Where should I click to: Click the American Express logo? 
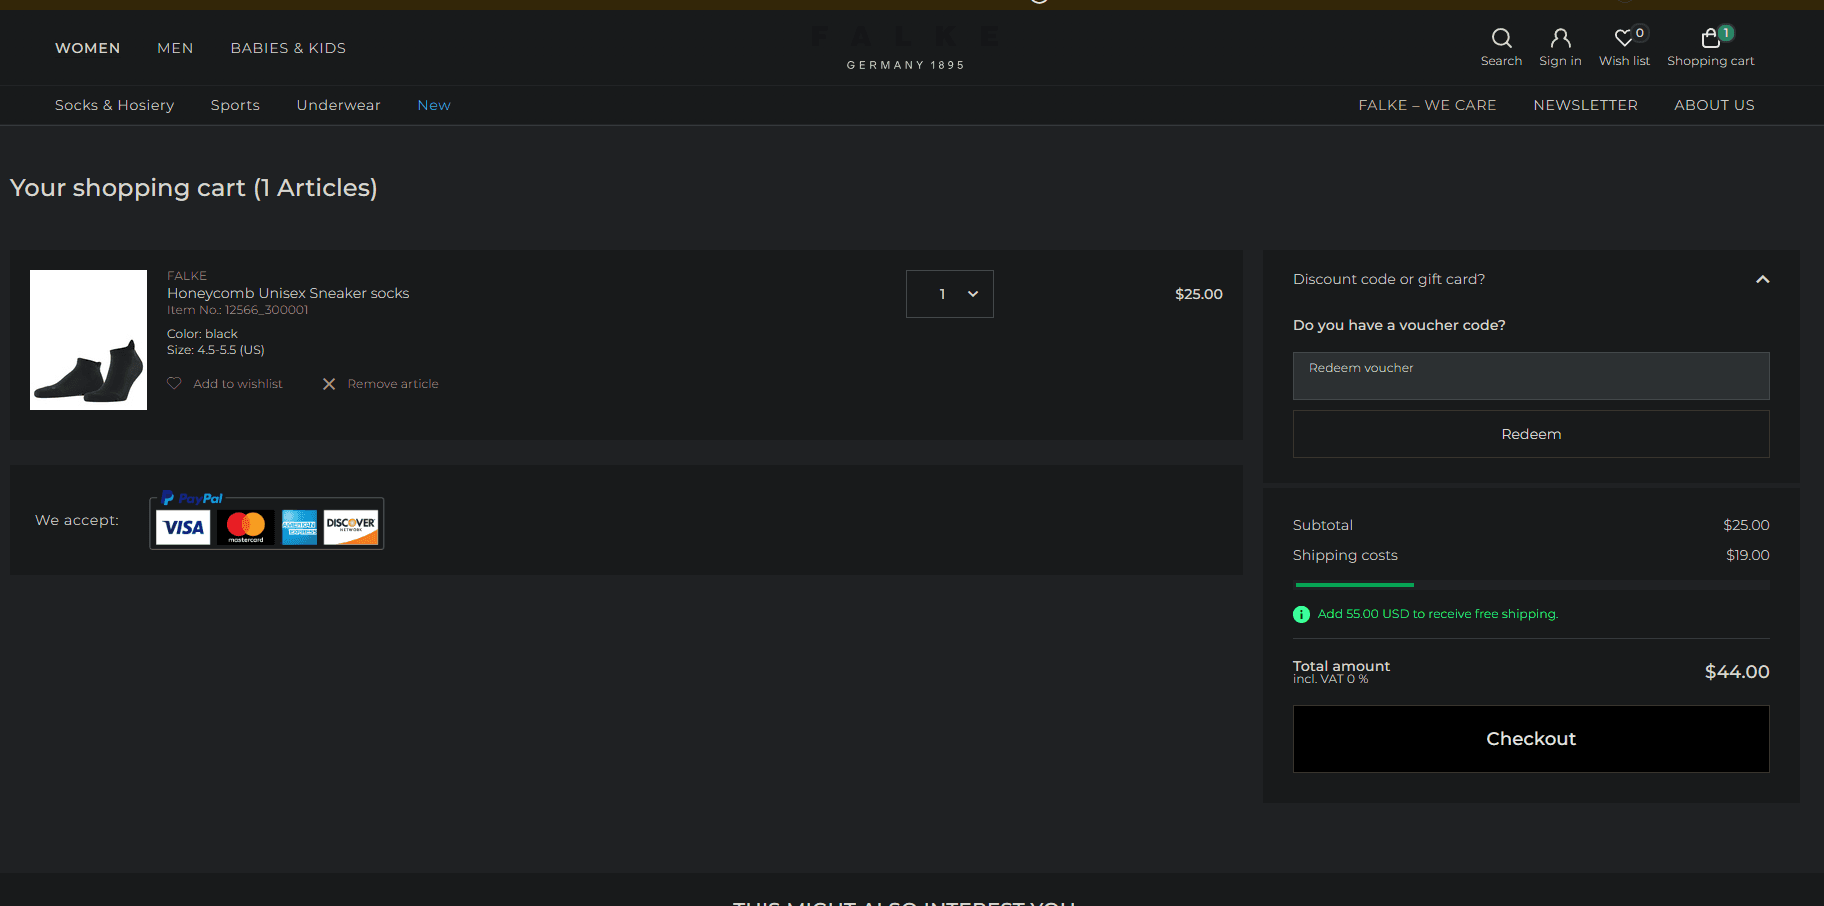tap(299, 527)
